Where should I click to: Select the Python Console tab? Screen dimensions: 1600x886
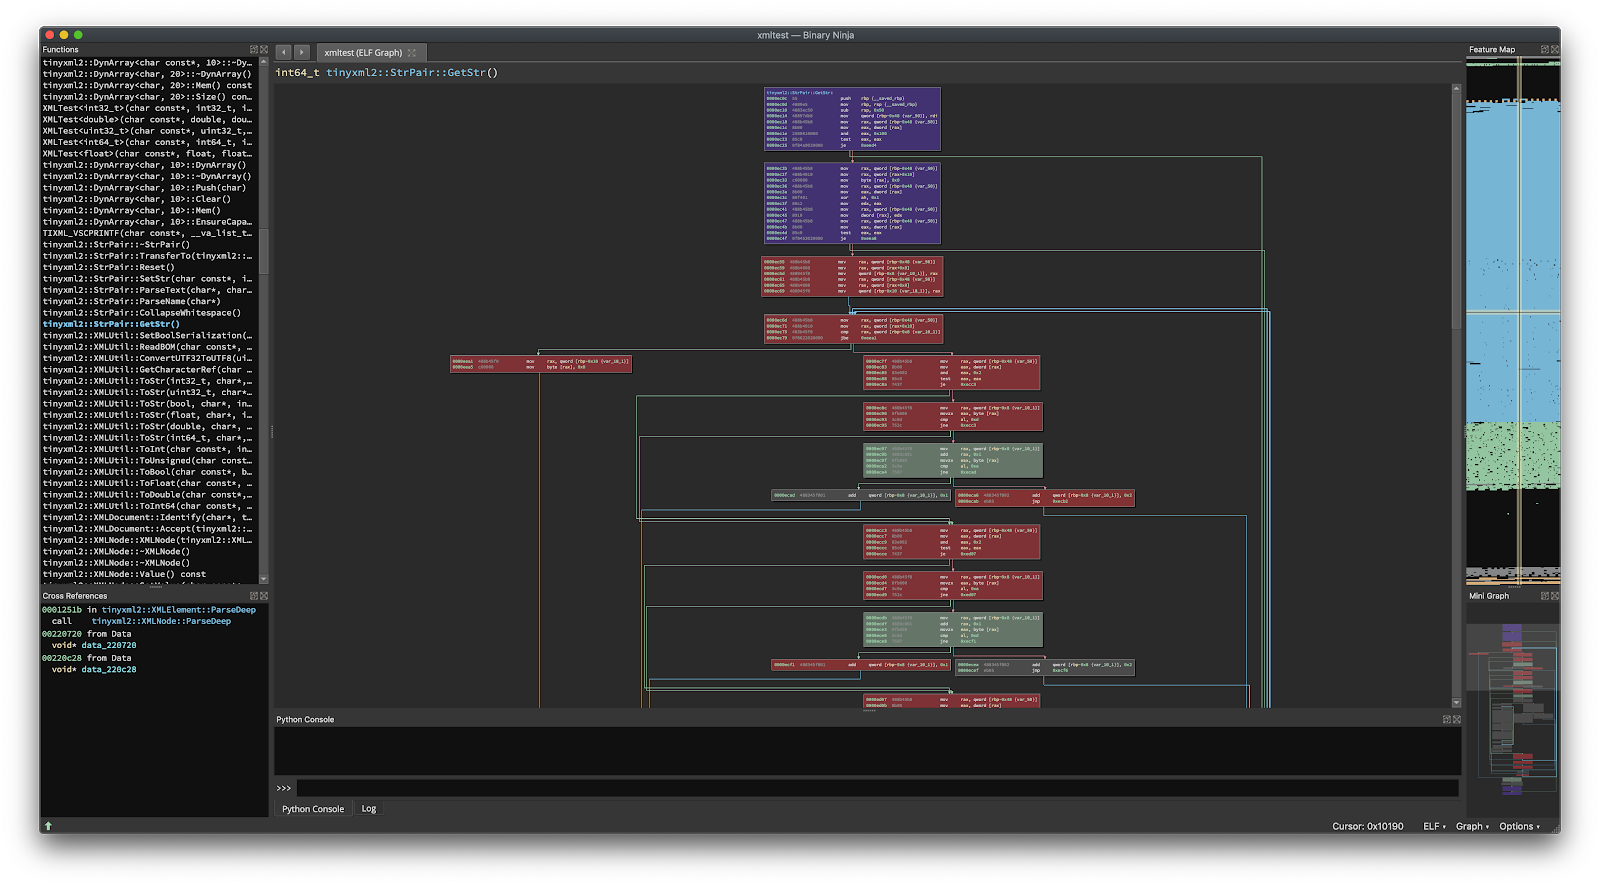pyautogui.click(x=313, y=809)
